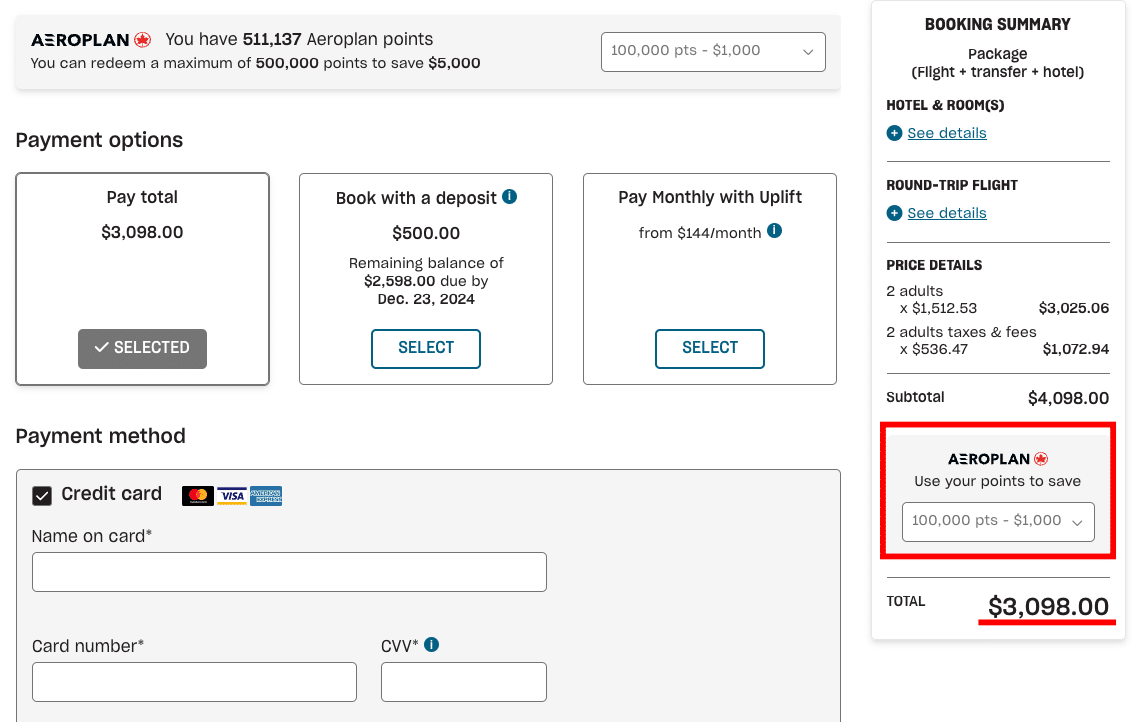Viewport: 1140px width, 722px height.
Task: Click info icon next to Uplift monthly price
Action: (x=774, y=231)
